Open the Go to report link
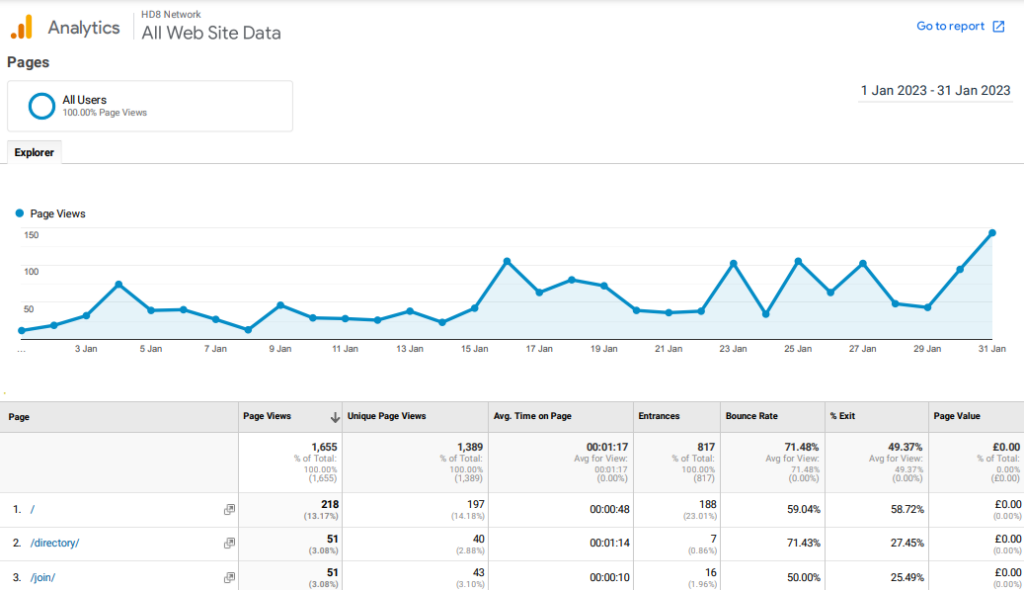 click(x=952, y=26)
